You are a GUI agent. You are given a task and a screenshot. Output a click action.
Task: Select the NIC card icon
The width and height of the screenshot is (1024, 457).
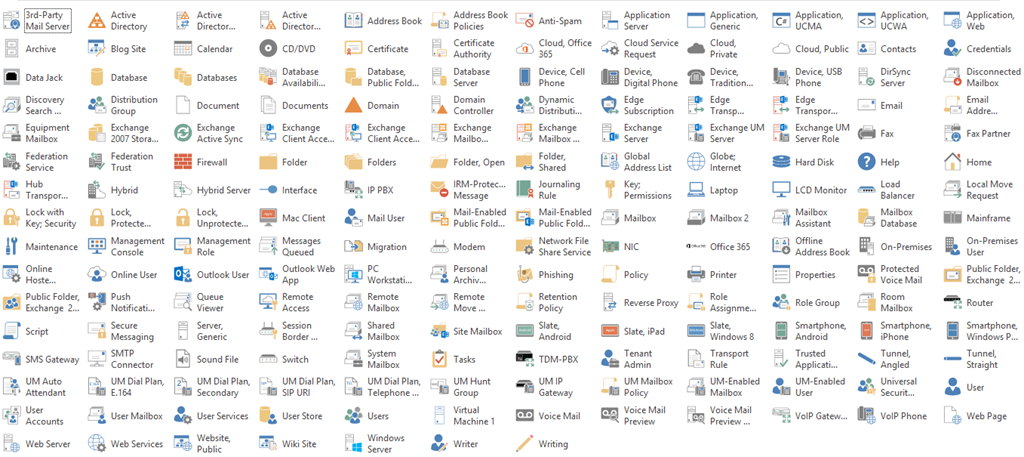coord(611,247)
